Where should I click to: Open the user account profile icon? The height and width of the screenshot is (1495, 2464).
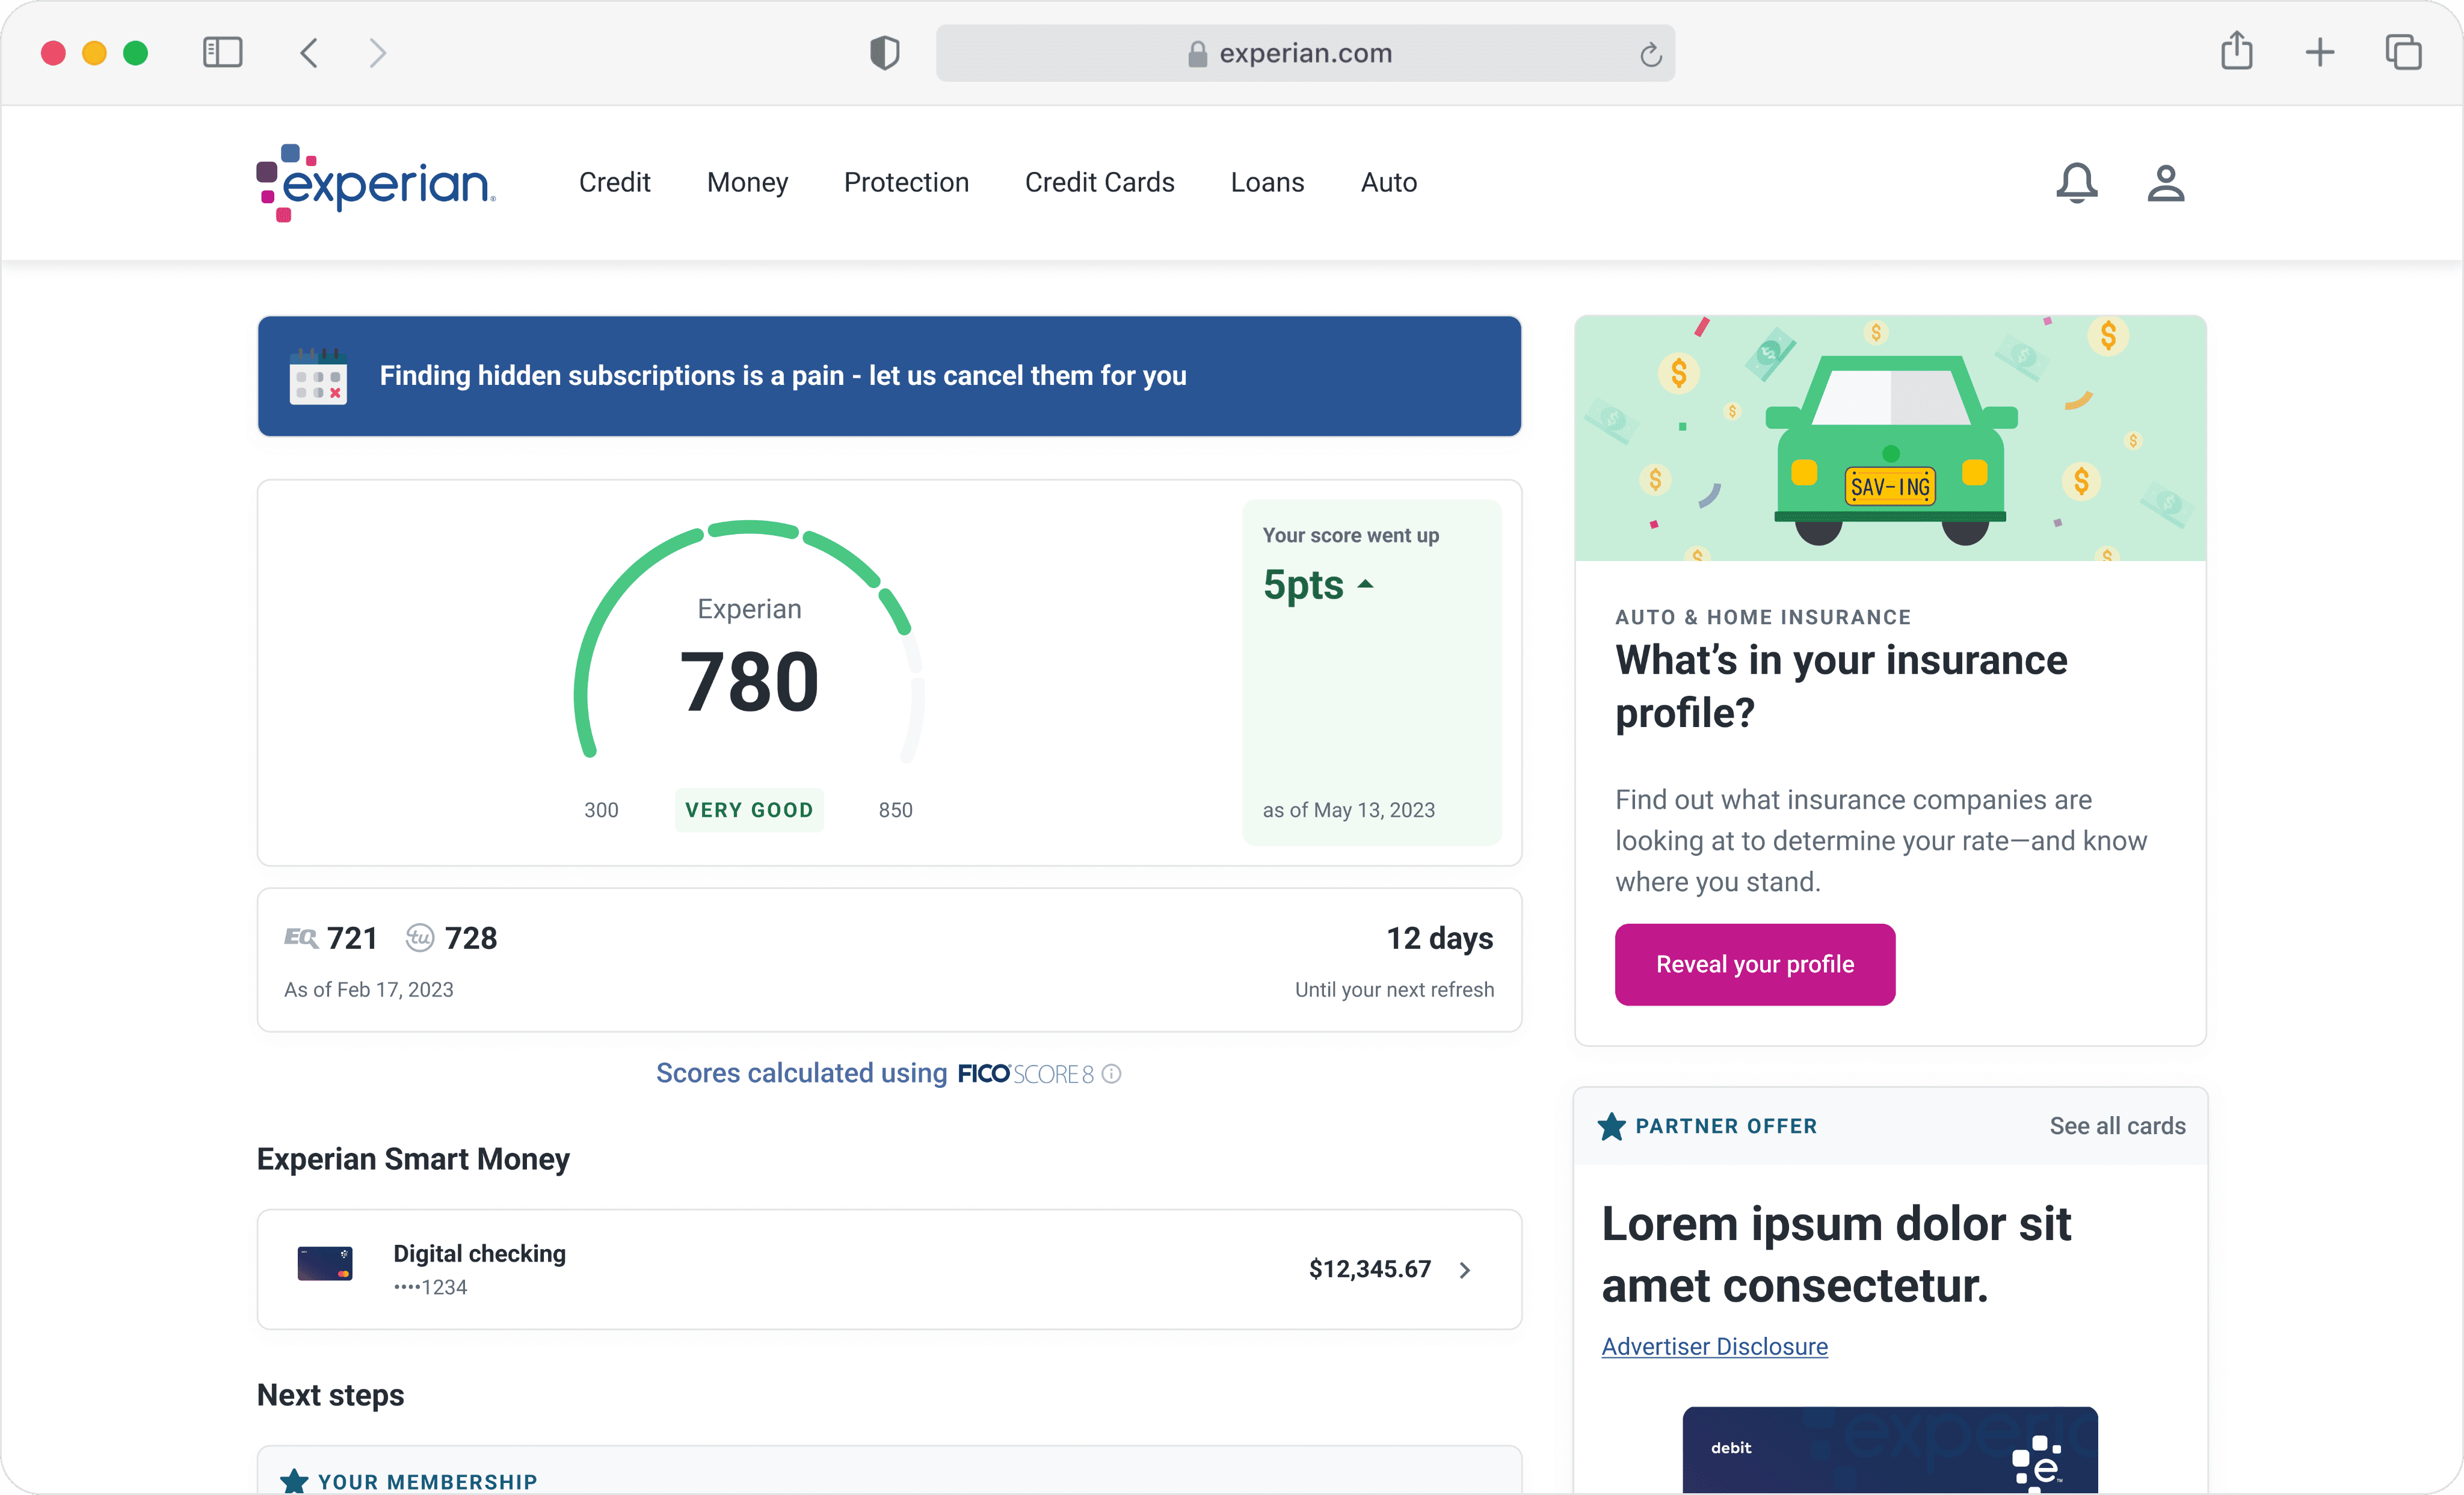click(x=2165, y=183)
